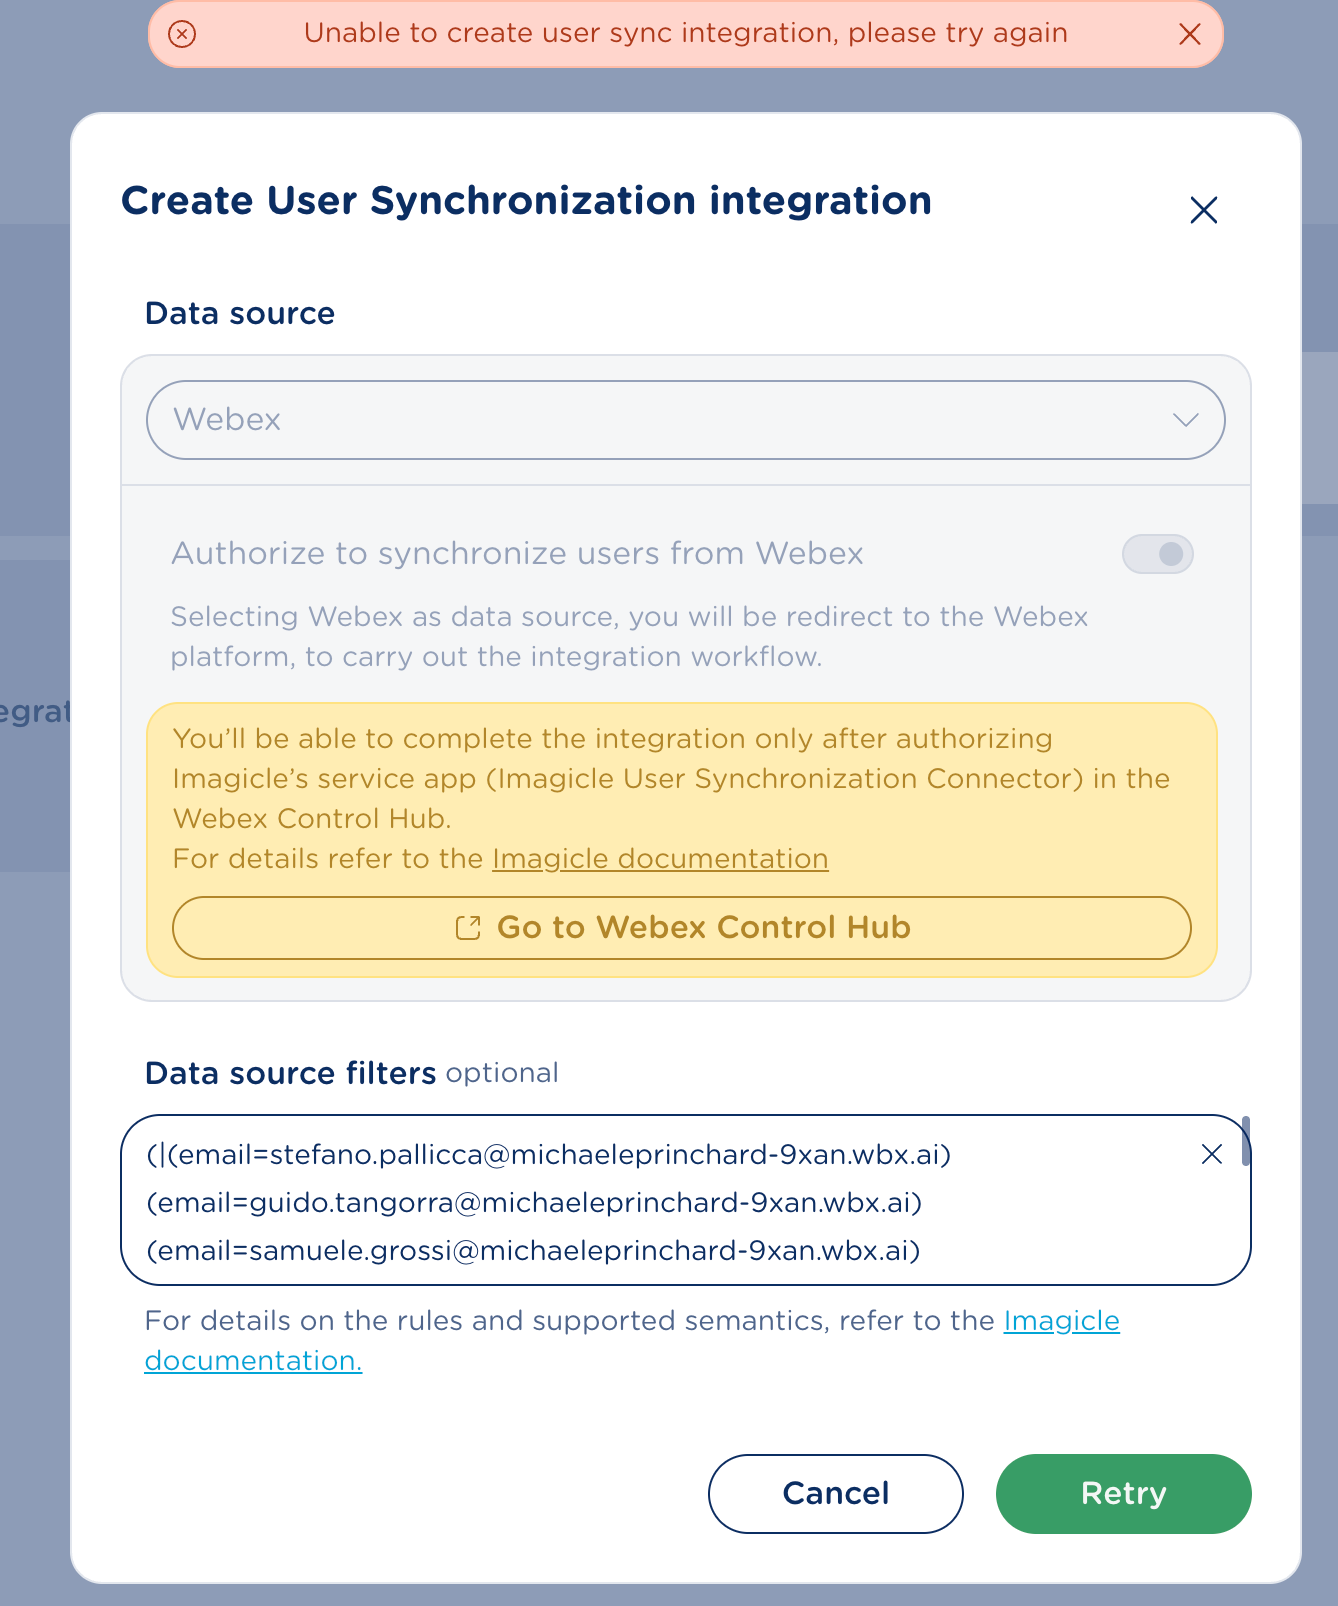Dismiss the error notification with its X

(1189, 34)
